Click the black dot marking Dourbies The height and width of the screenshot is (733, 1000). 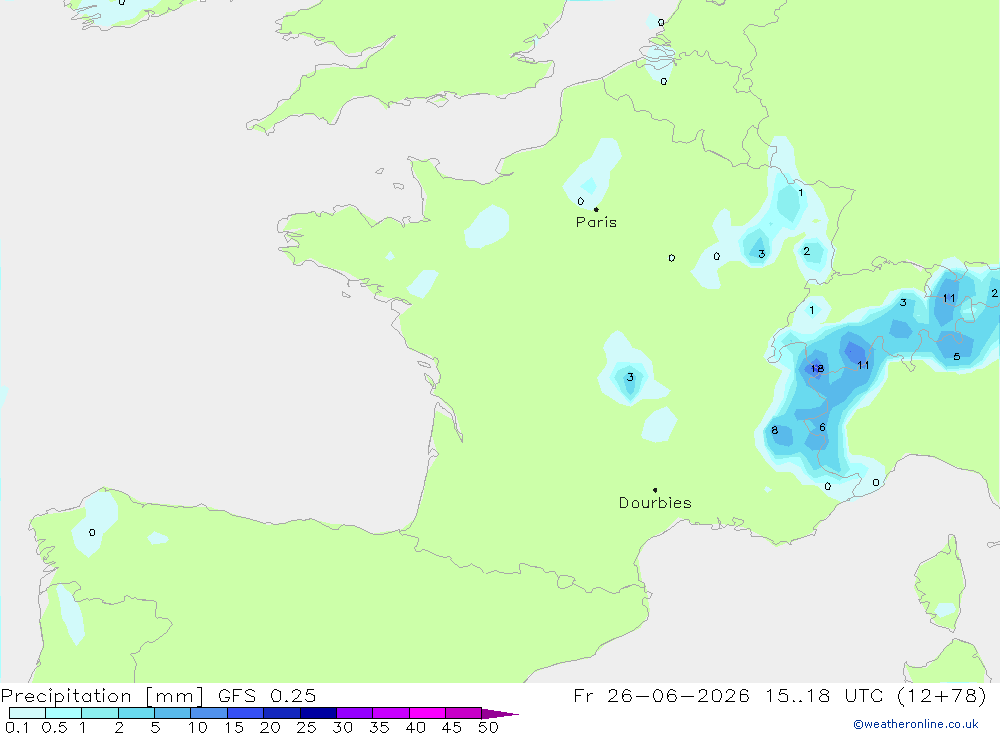pos(655,490)
